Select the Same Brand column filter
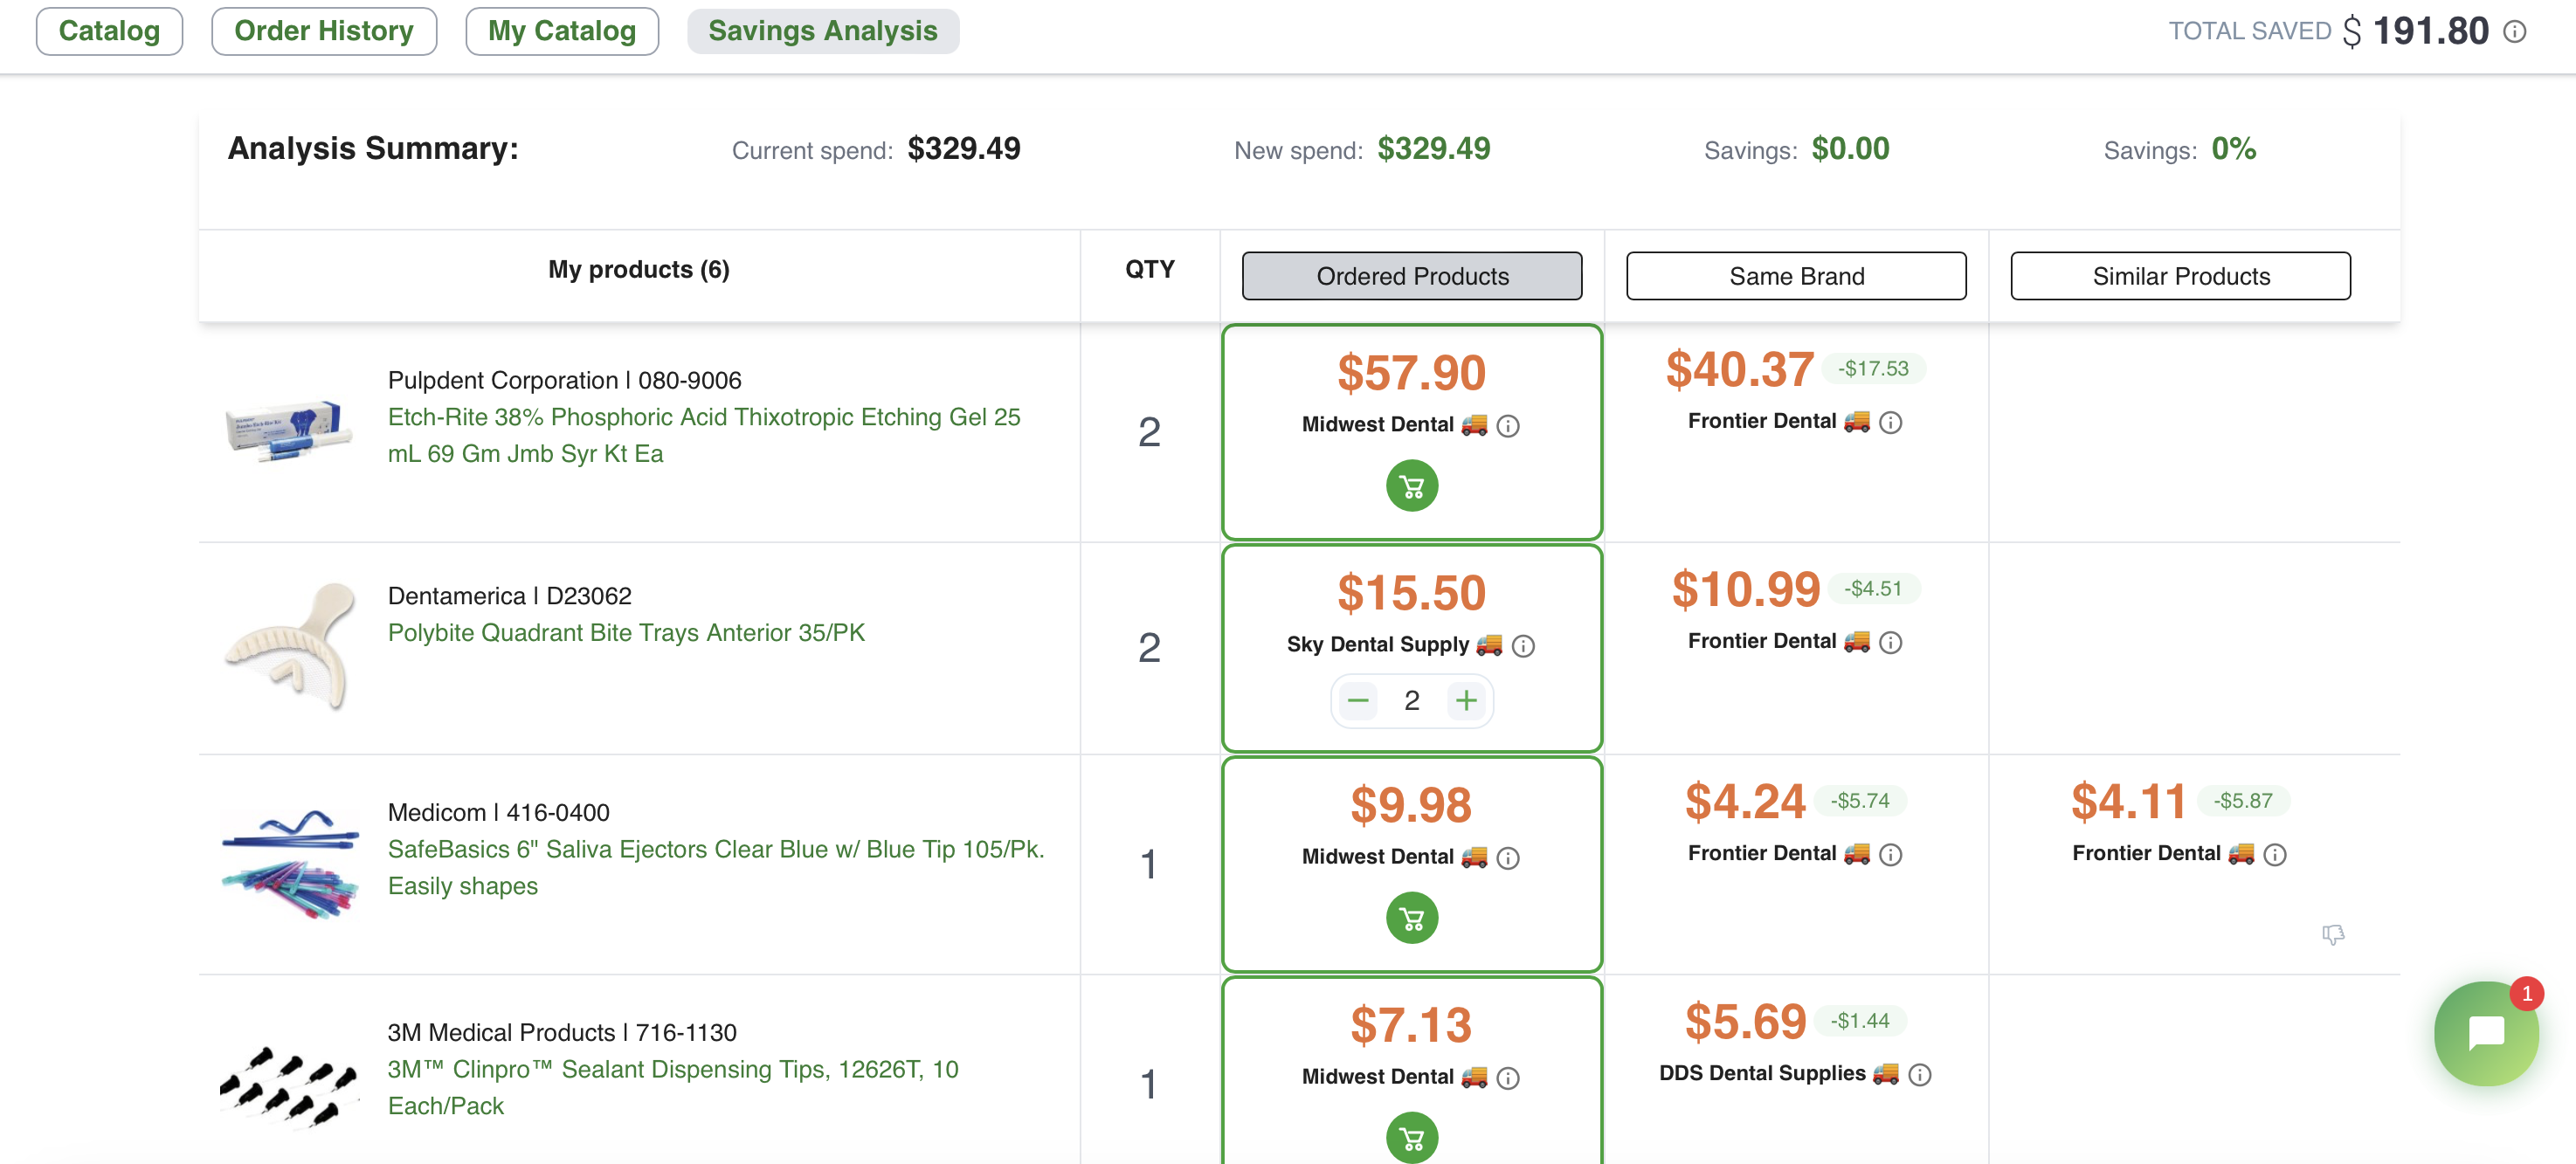The image size is (2576, 1164). [x=1795, y=276]
